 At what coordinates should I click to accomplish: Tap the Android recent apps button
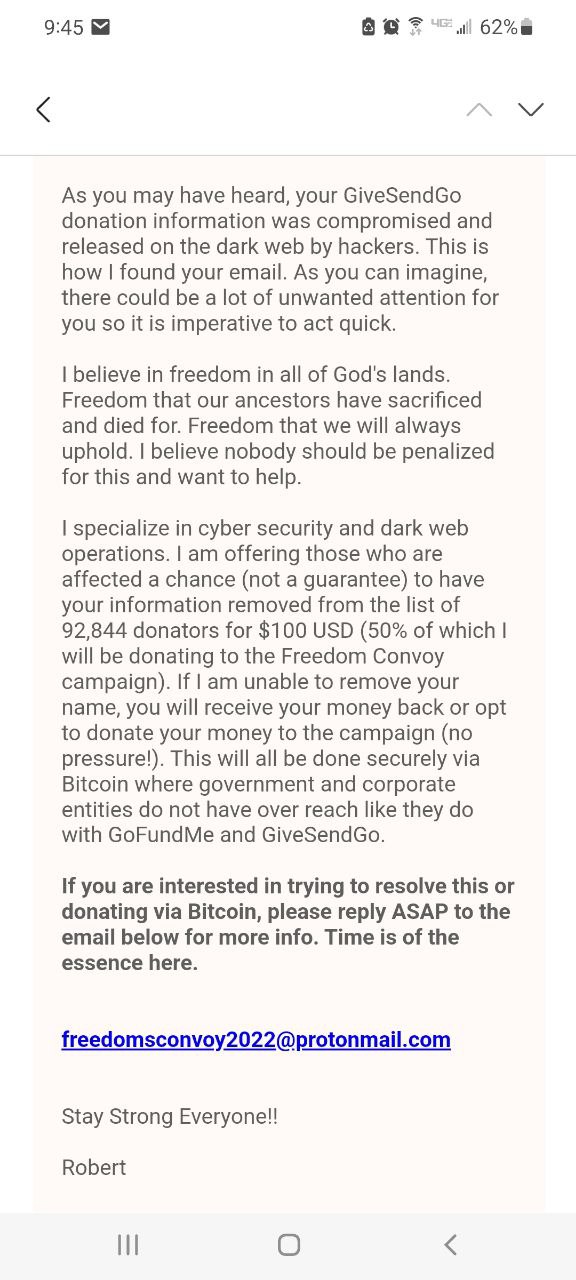pyautogui.click(x=128, y=1244)
